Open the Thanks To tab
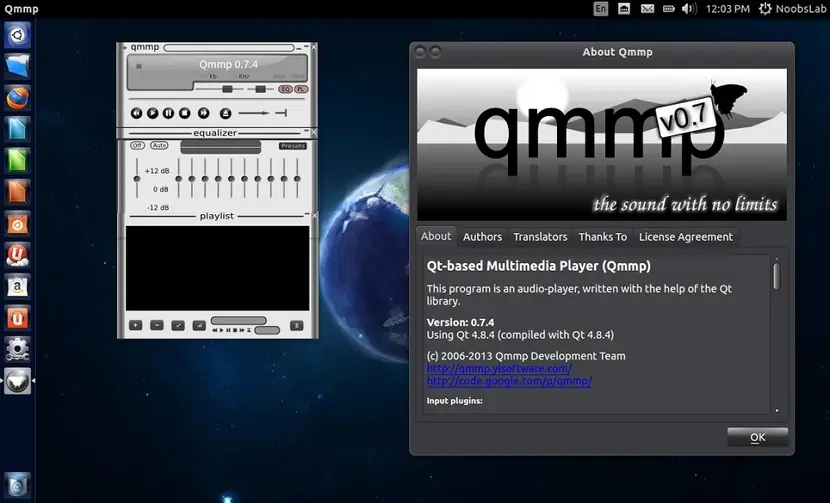This screenshot has height=503, width=830. pyautogui.click(x=602, y=237)
